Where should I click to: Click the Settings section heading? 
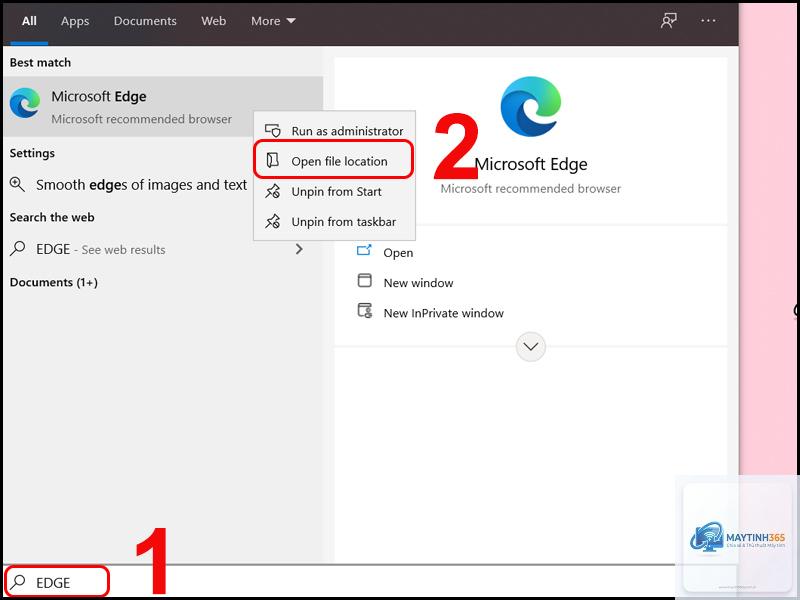pos(32,153)
